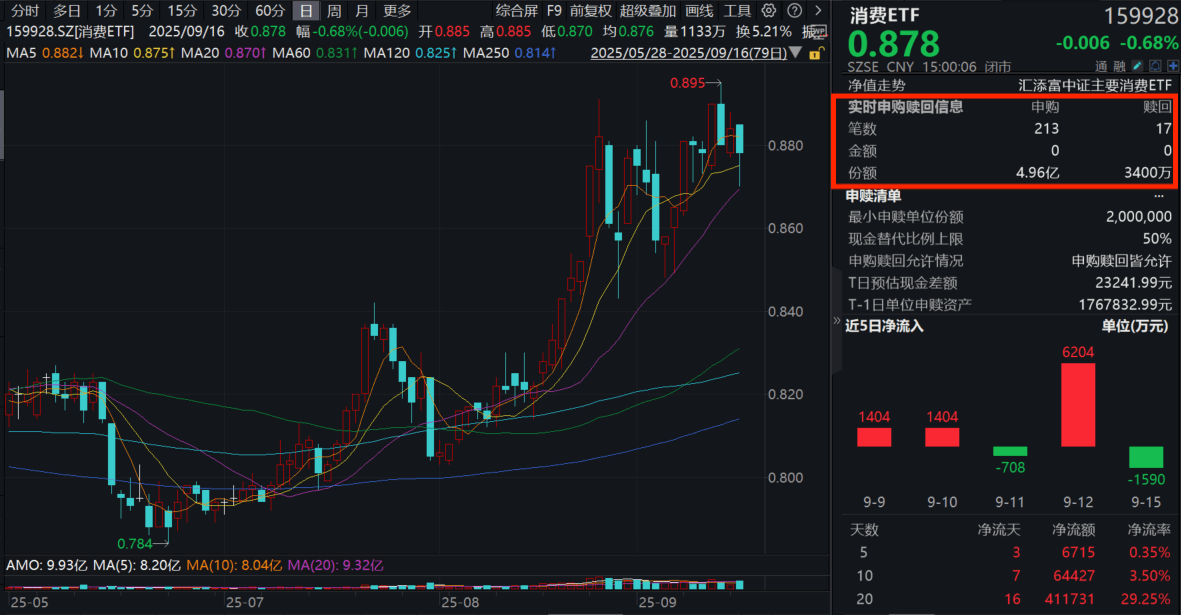1181x615 pixels.
Task: Click the F9 shortcut button
Action: tap(554, 11)
